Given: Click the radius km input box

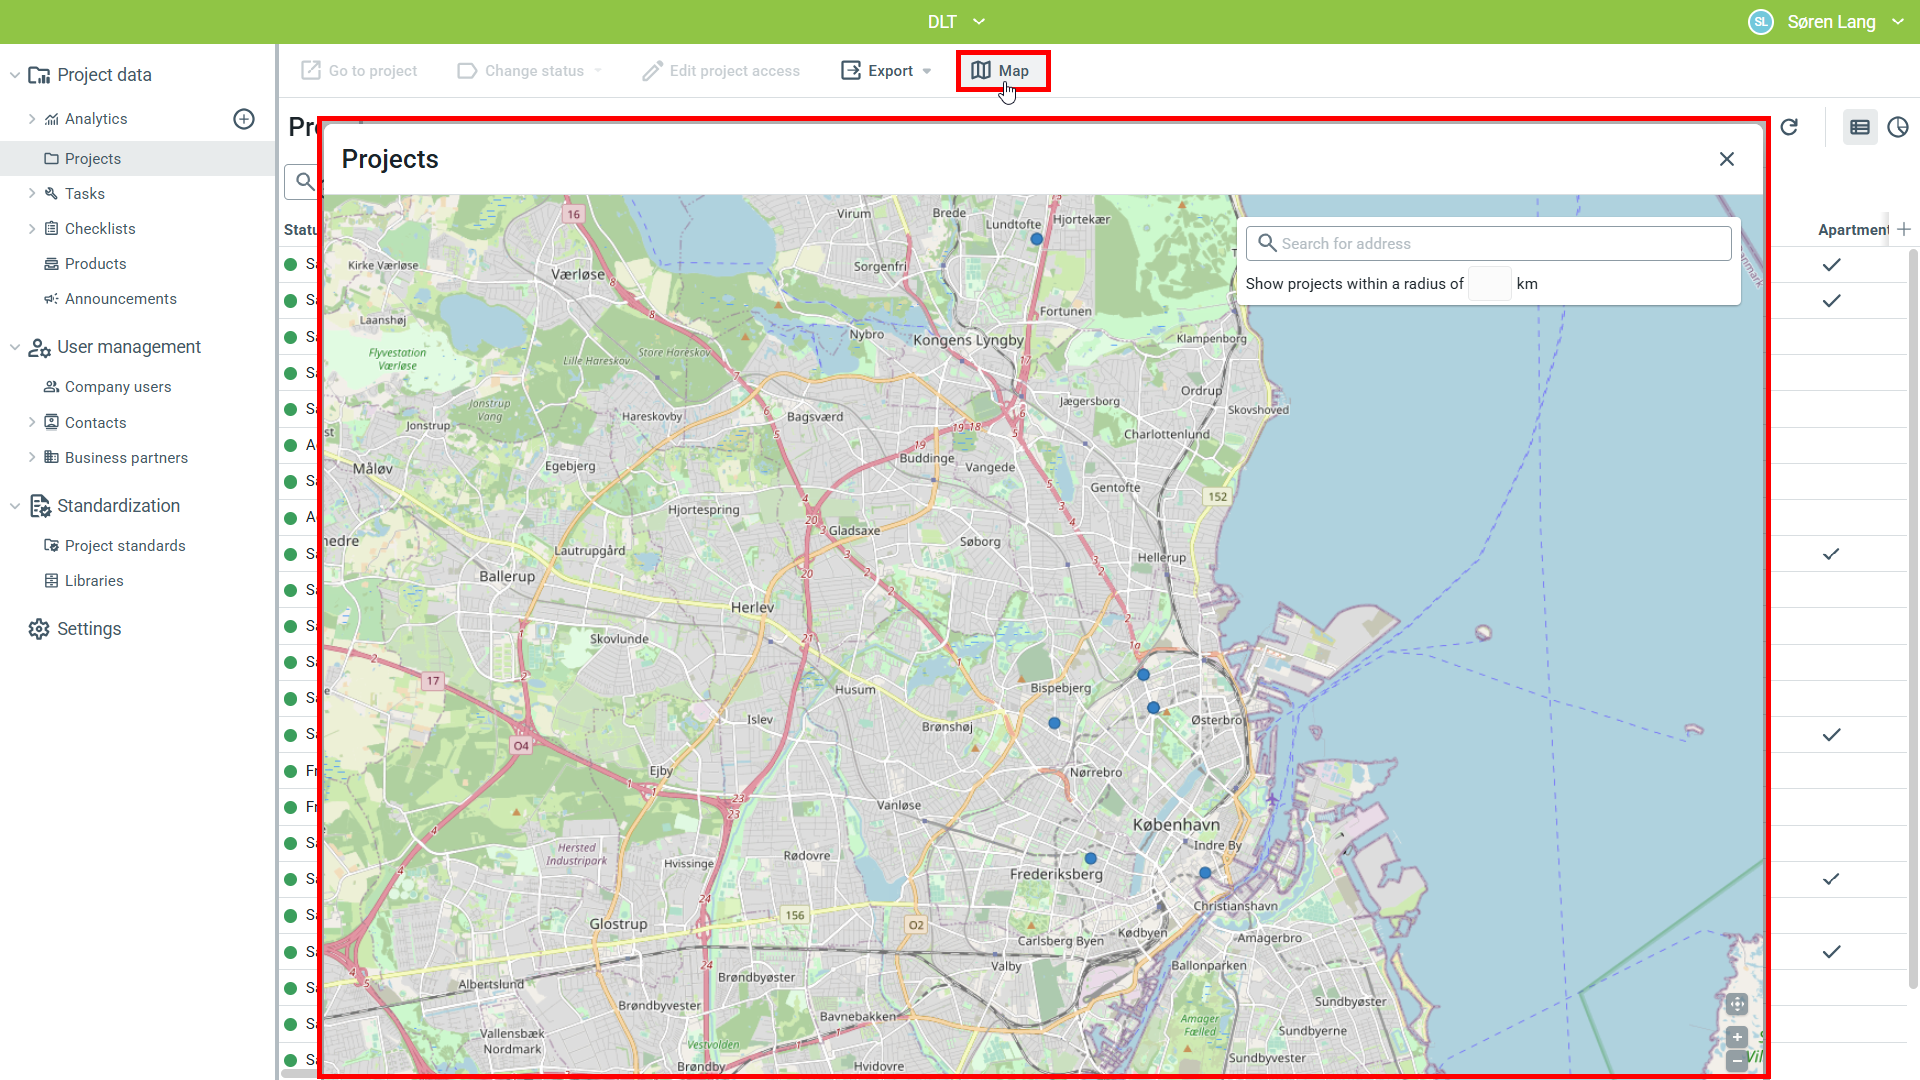Looking at the screenshot, I should [x=1489, y=284].
